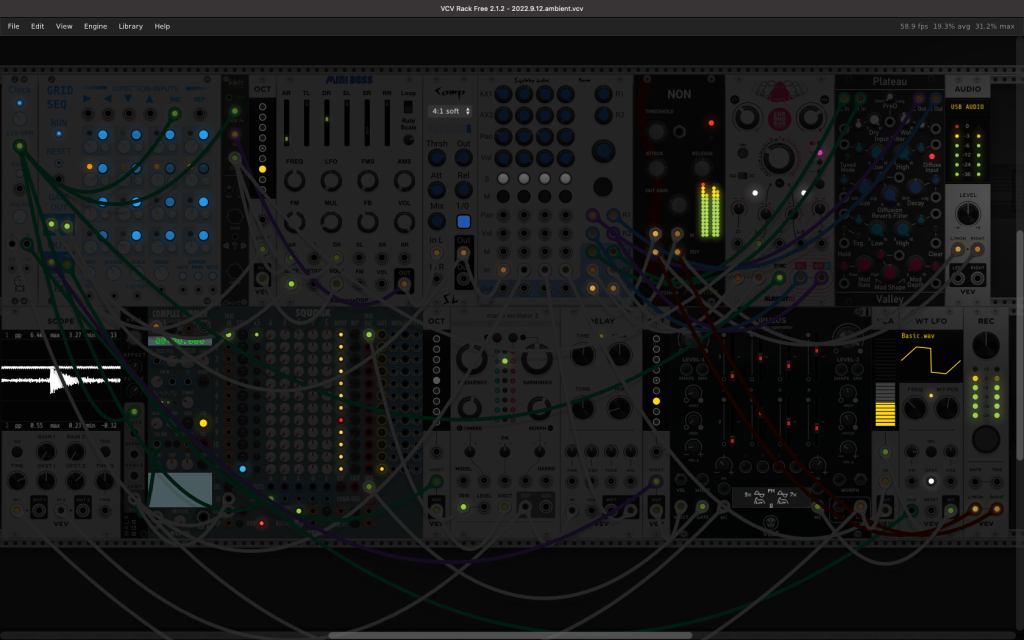Click the Delay TONE knob
Screen dimensions: 1024x640
[582, 408]
